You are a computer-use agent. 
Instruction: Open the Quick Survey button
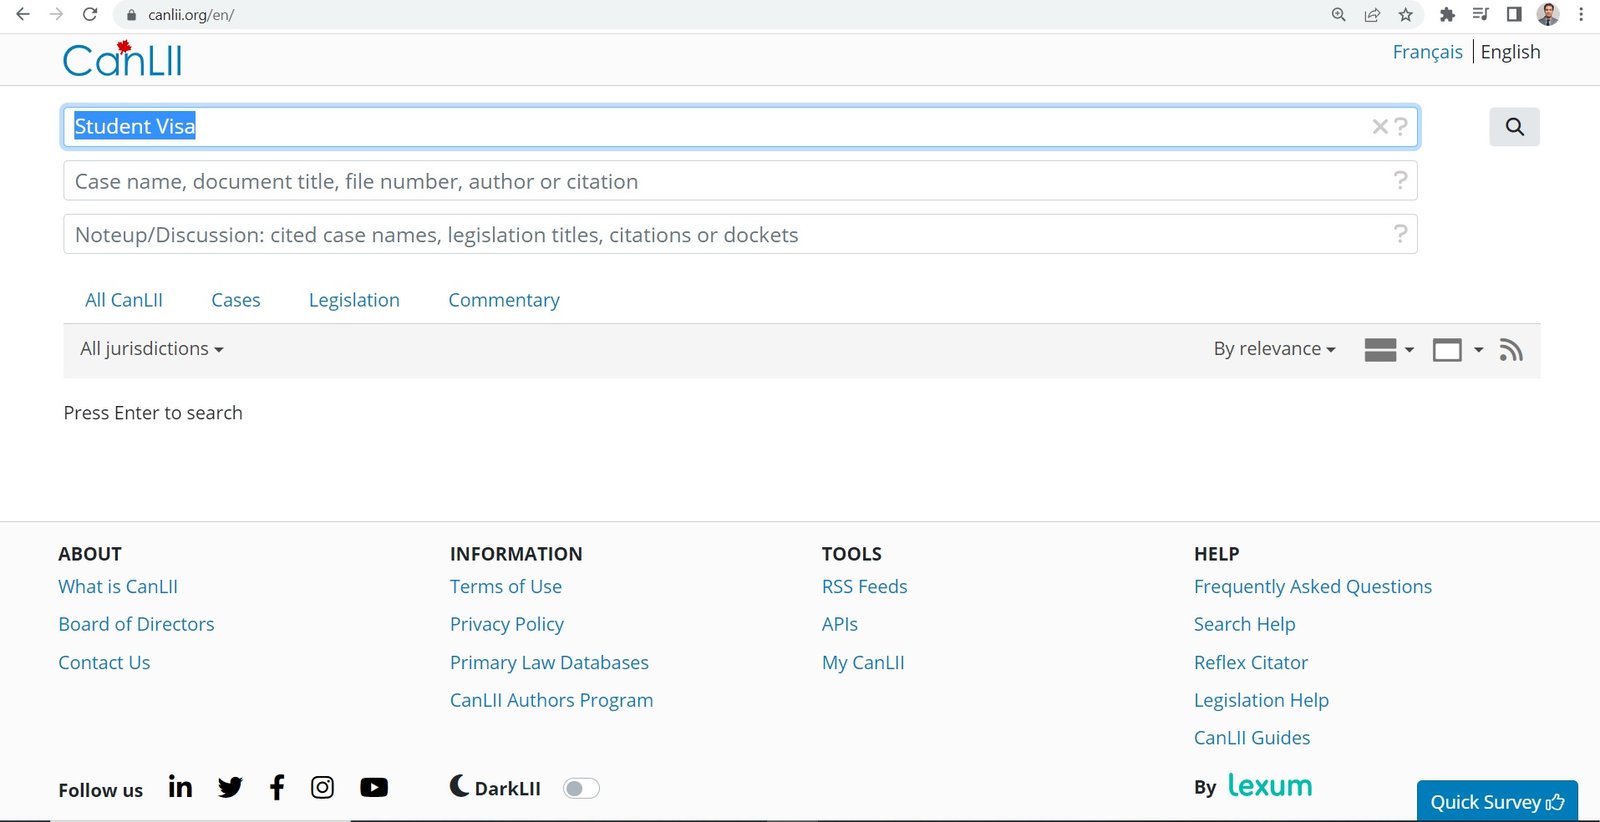(1497, 801)
